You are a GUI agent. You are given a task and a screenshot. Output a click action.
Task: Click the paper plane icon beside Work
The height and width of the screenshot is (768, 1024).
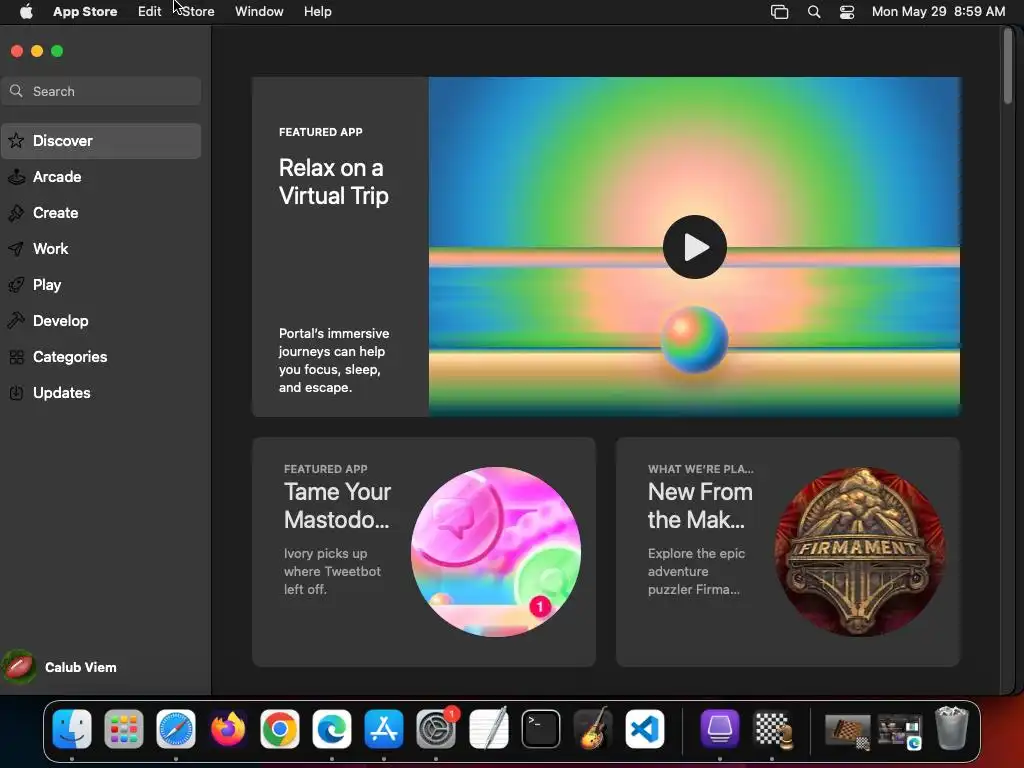click(x=16, y=248)
